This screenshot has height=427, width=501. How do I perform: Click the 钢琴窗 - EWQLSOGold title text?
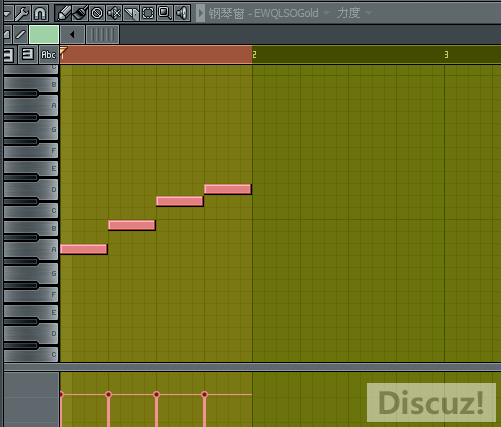tap(263, 13)
